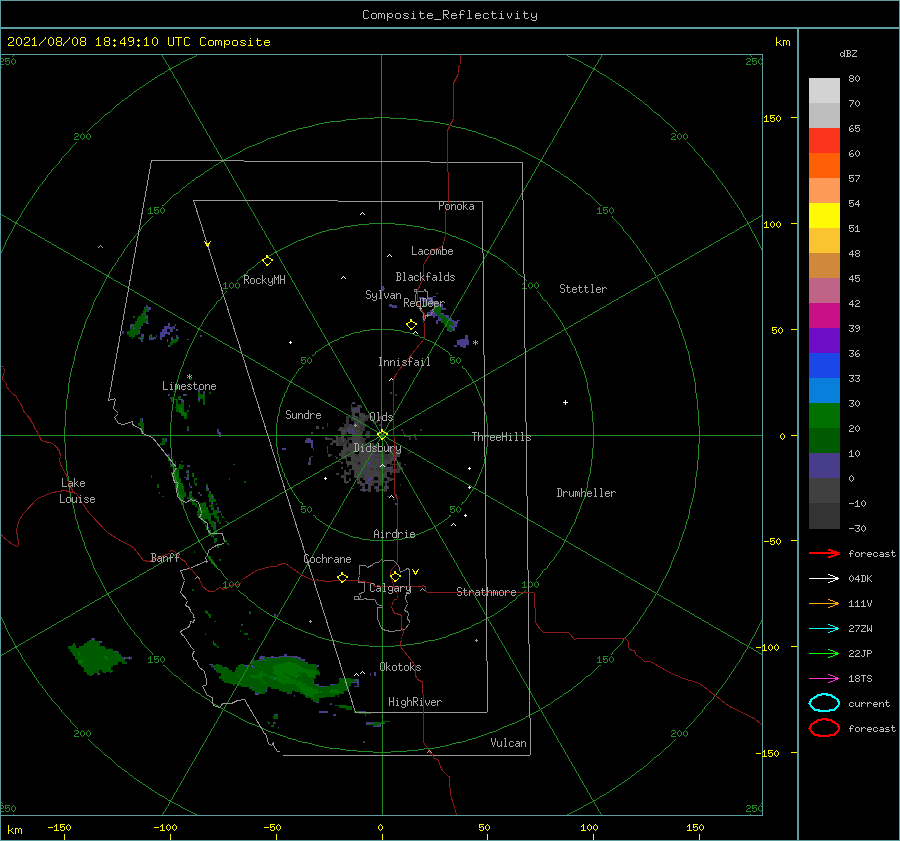The height and width of the screenshot is (841, 900).
Task: Click the km unit label at top right
Action: (x=782, y=42)
